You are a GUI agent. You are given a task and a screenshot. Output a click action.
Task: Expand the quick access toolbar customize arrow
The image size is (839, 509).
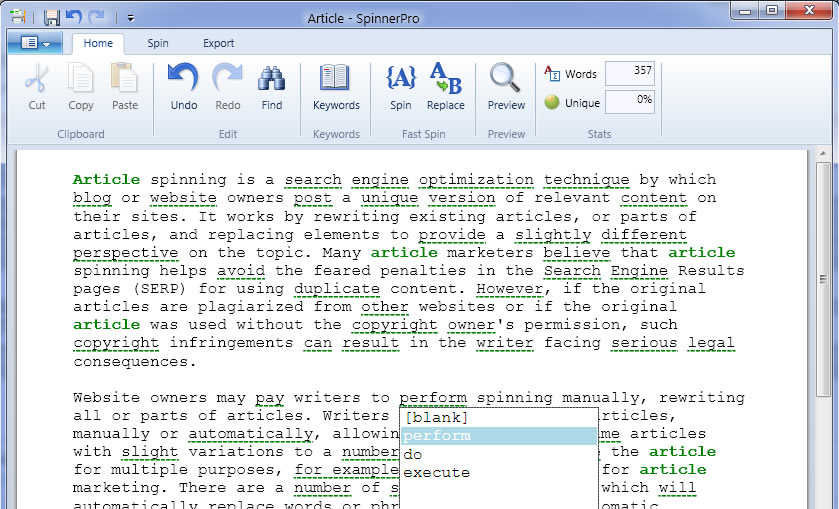tap(131, 18)
